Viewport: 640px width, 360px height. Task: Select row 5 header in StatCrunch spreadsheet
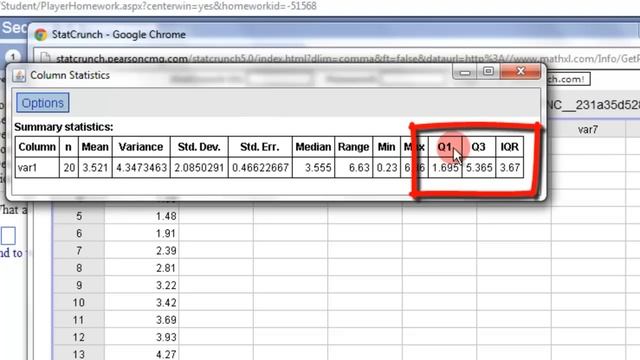(79, 216)
